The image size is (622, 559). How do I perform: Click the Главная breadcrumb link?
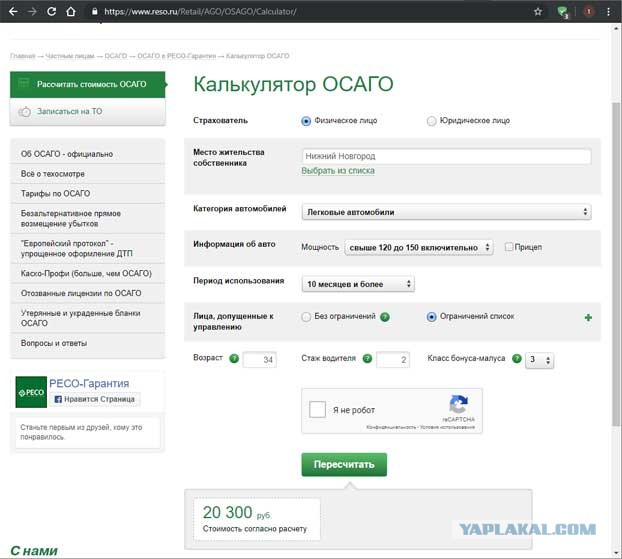[23, 56]
